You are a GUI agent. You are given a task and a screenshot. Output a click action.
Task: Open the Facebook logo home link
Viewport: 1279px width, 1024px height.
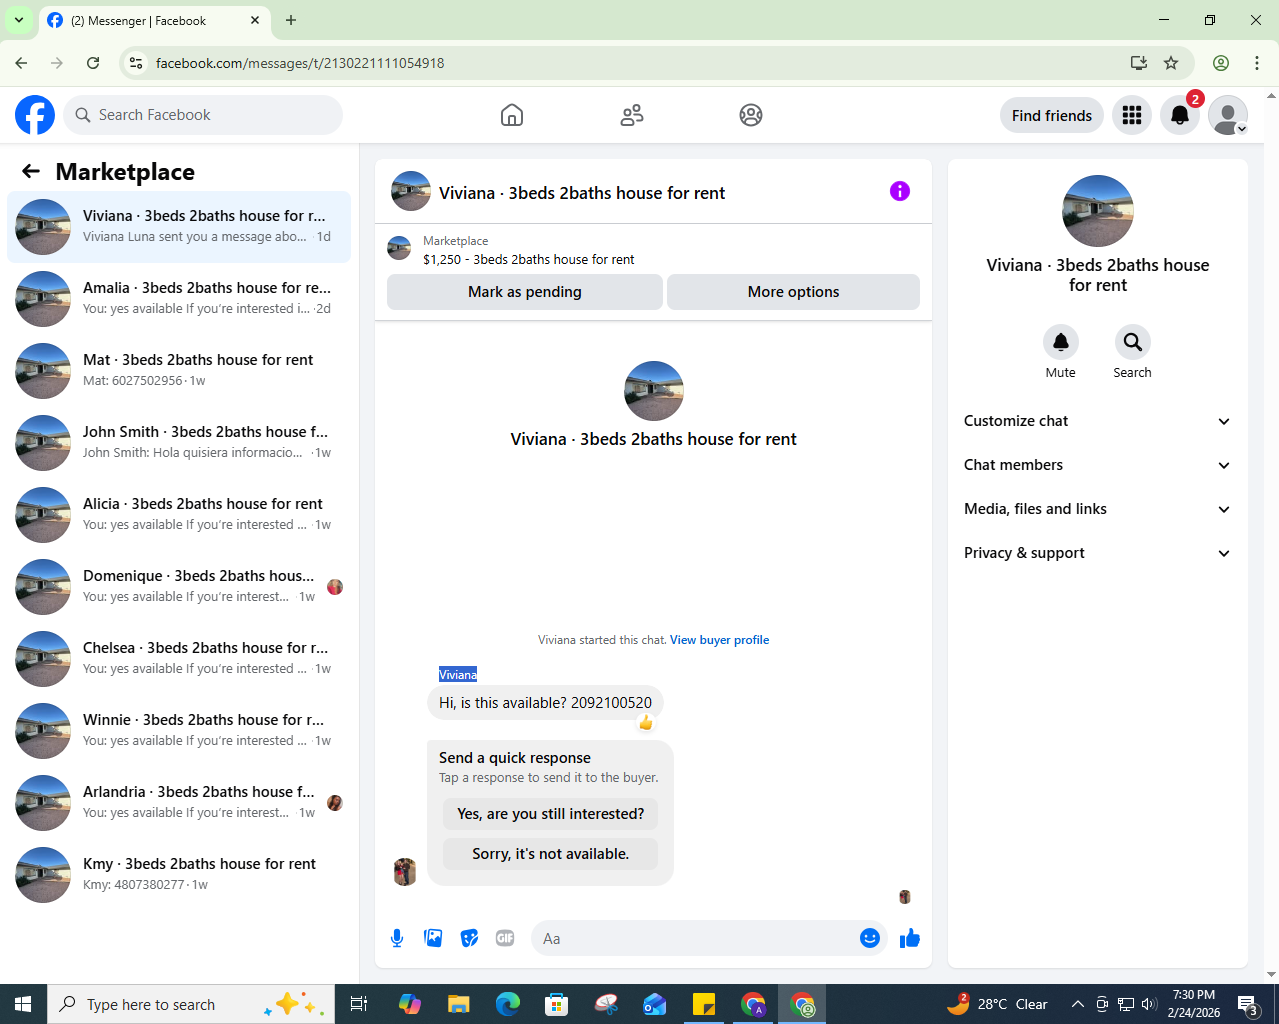[35, 115]
